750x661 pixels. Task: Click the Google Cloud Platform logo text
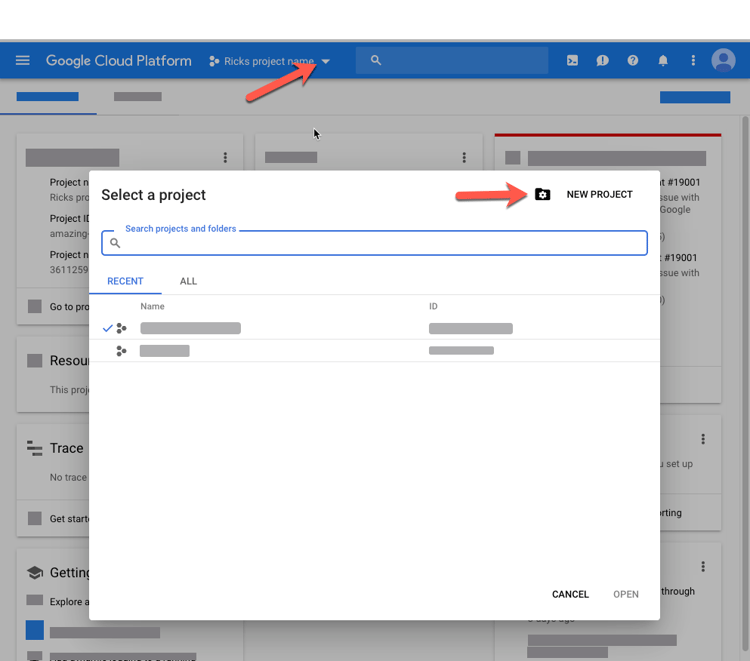click(x=119, y=61)
